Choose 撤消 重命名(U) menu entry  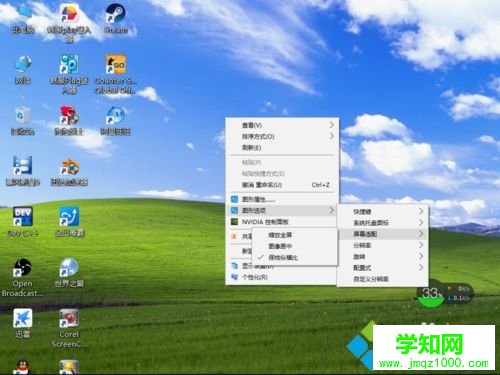click(x=283, y=185)
